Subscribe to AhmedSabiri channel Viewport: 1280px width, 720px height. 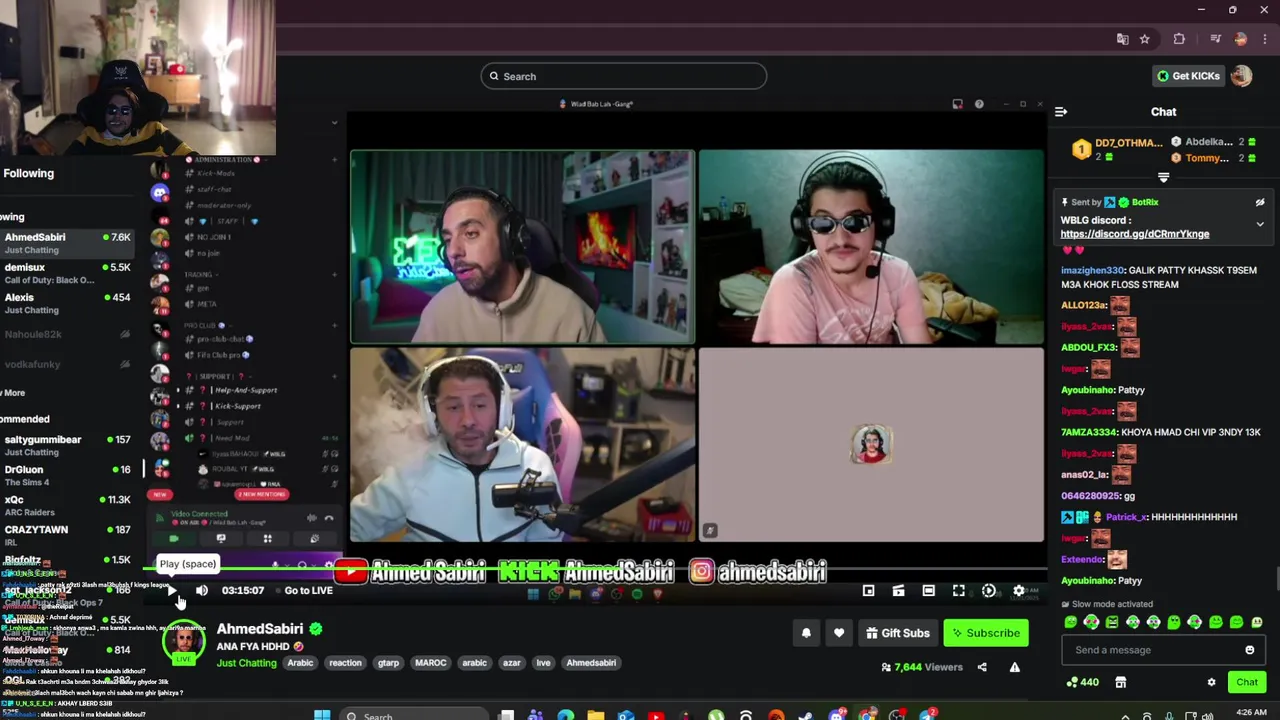(x=986, y=633)
